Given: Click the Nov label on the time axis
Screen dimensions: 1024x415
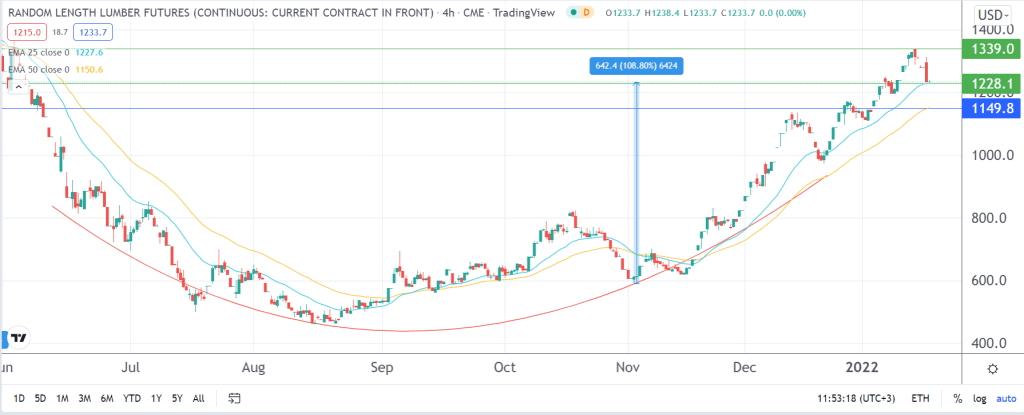Looking at the screenshot, I should [628, 369].
